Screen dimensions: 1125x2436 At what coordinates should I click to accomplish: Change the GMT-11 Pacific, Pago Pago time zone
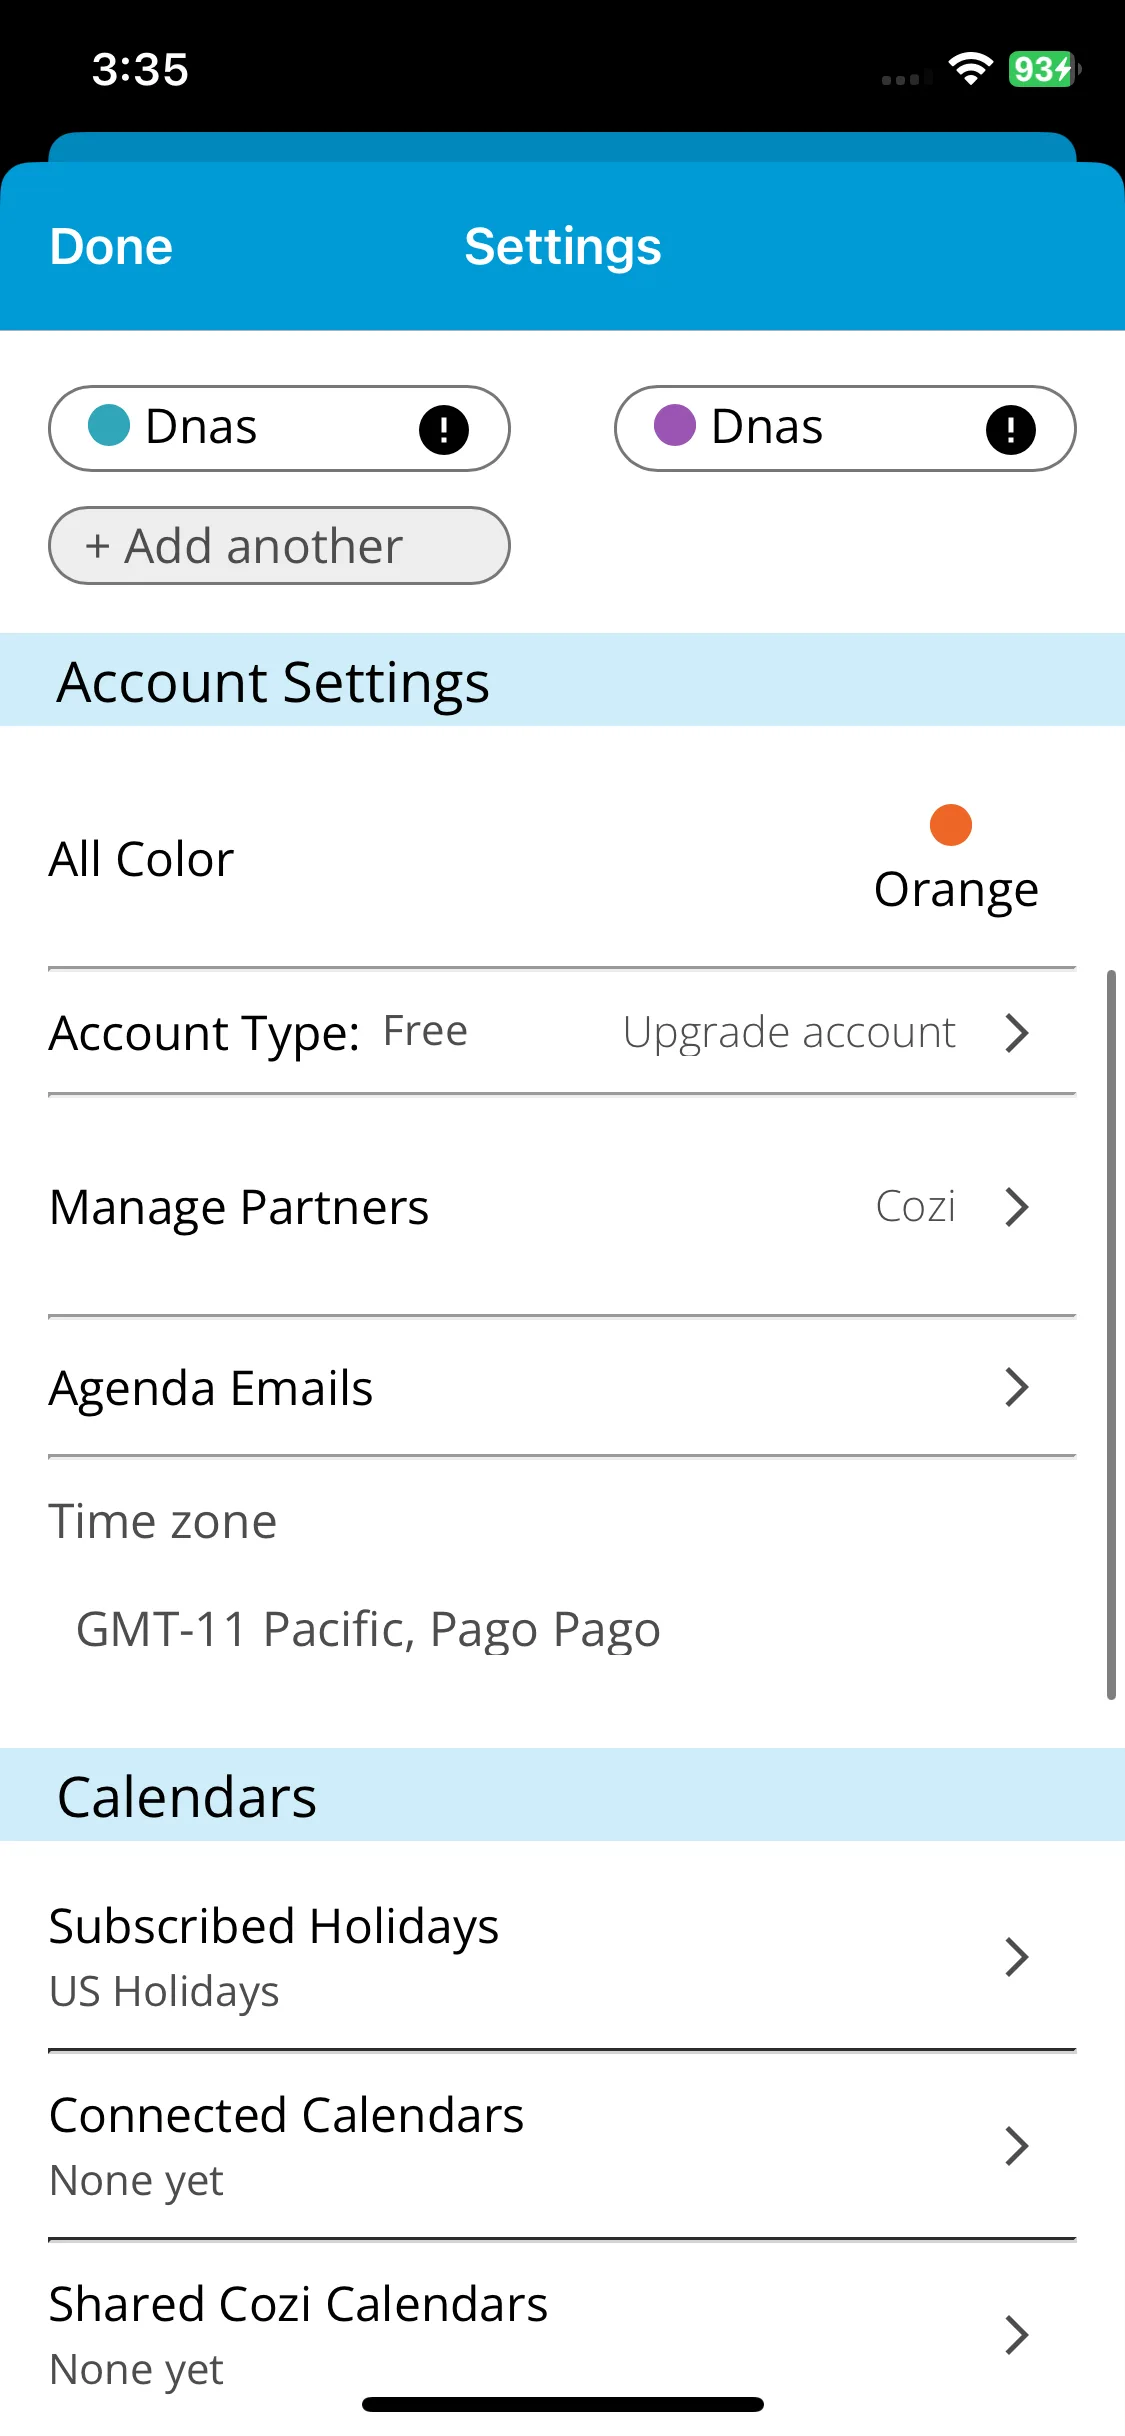(x=368, y=1630)
